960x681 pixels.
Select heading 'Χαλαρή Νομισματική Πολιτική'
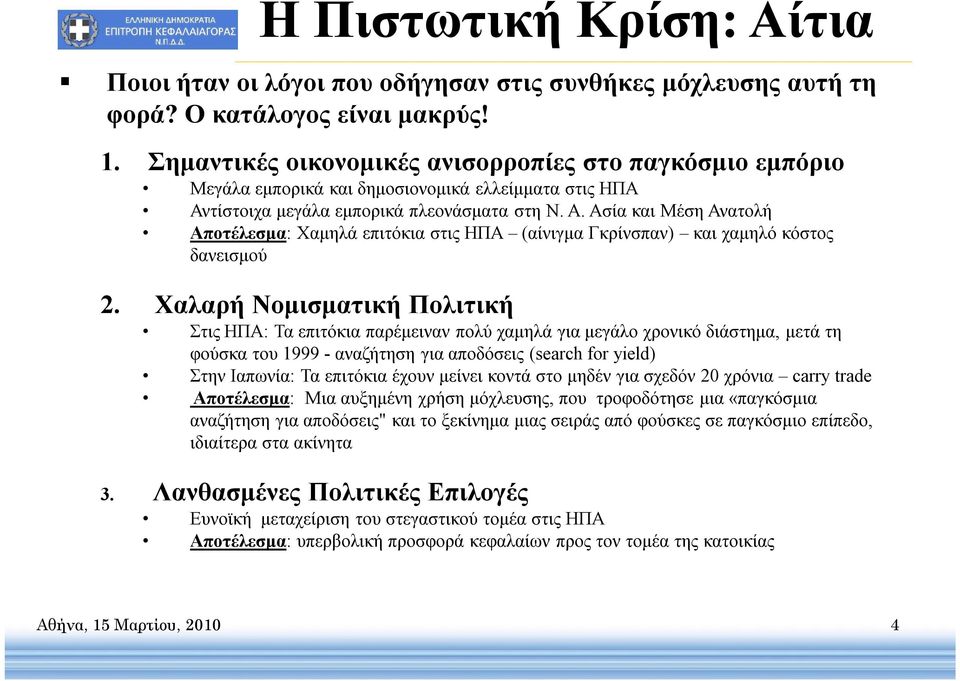coord(333,305)
